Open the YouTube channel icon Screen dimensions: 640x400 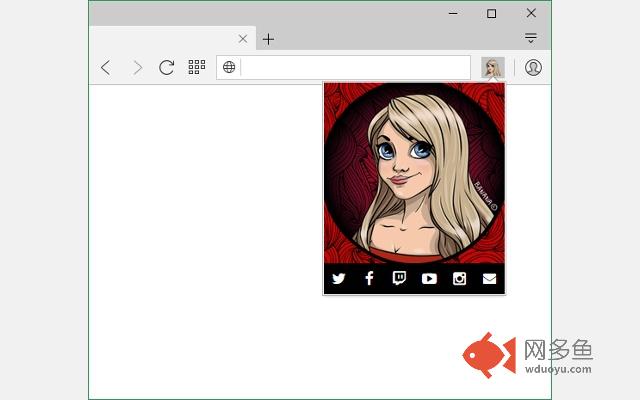click(x=429, y=279)
